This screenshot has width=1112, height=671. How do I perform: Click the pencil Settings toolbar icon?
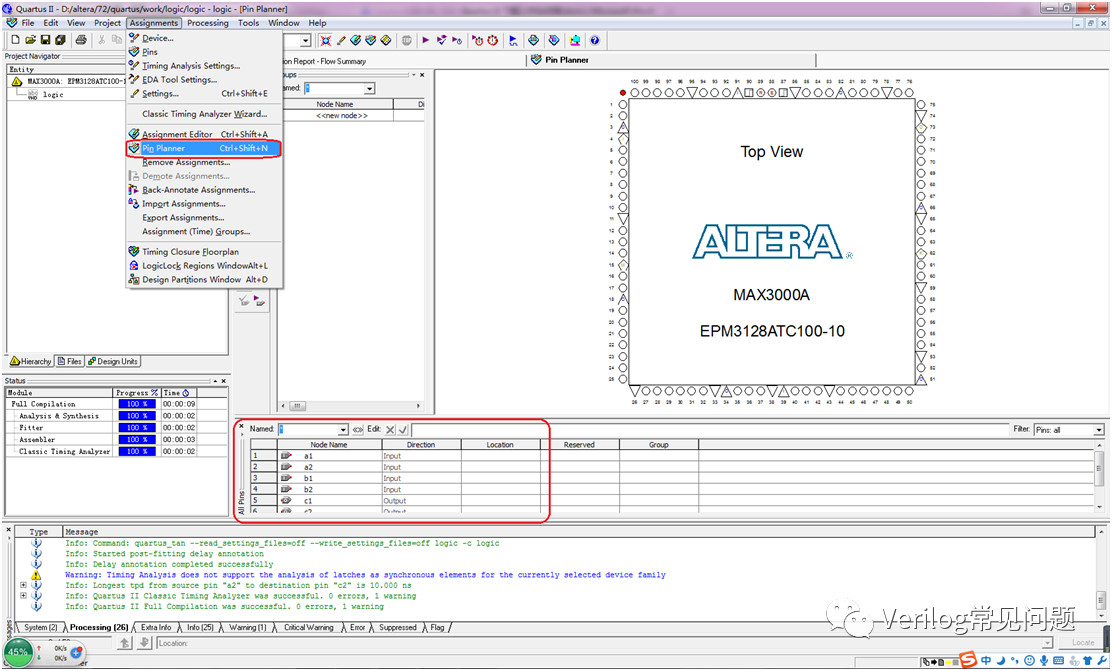(340, 40)
